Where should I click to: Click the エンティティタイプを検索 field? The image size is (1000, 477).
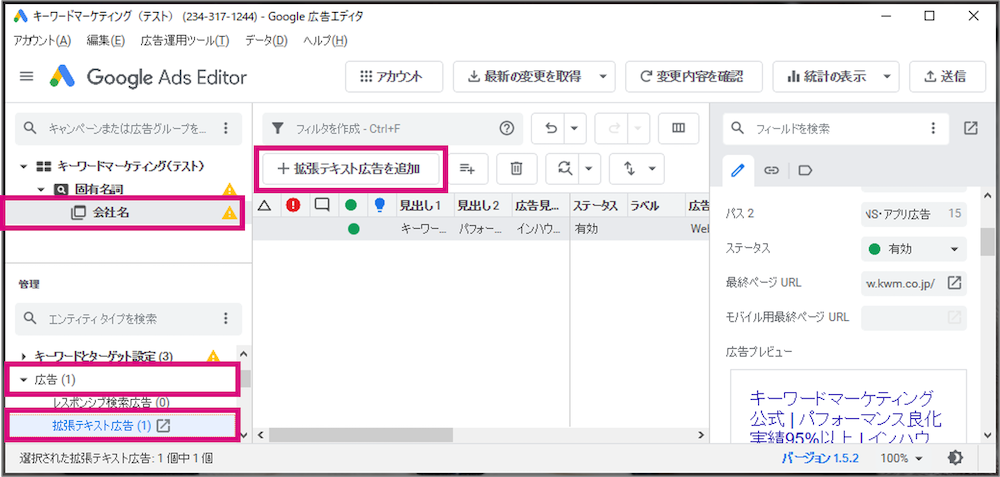[x=128, y=318]
